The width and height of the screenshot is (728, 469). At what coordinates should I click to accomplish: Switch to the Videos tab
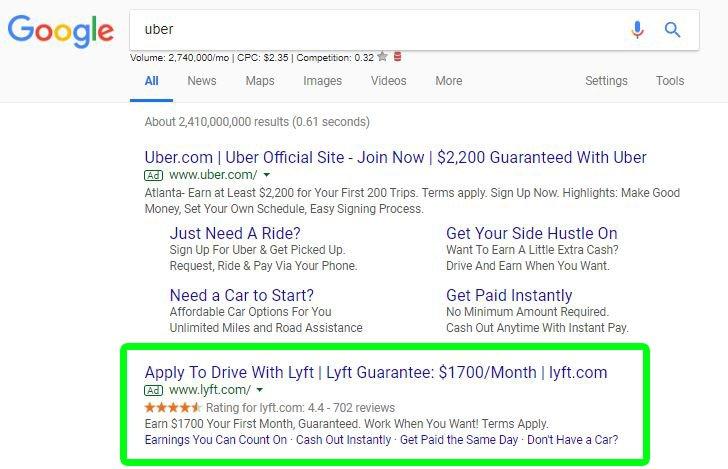click(388, 81)
